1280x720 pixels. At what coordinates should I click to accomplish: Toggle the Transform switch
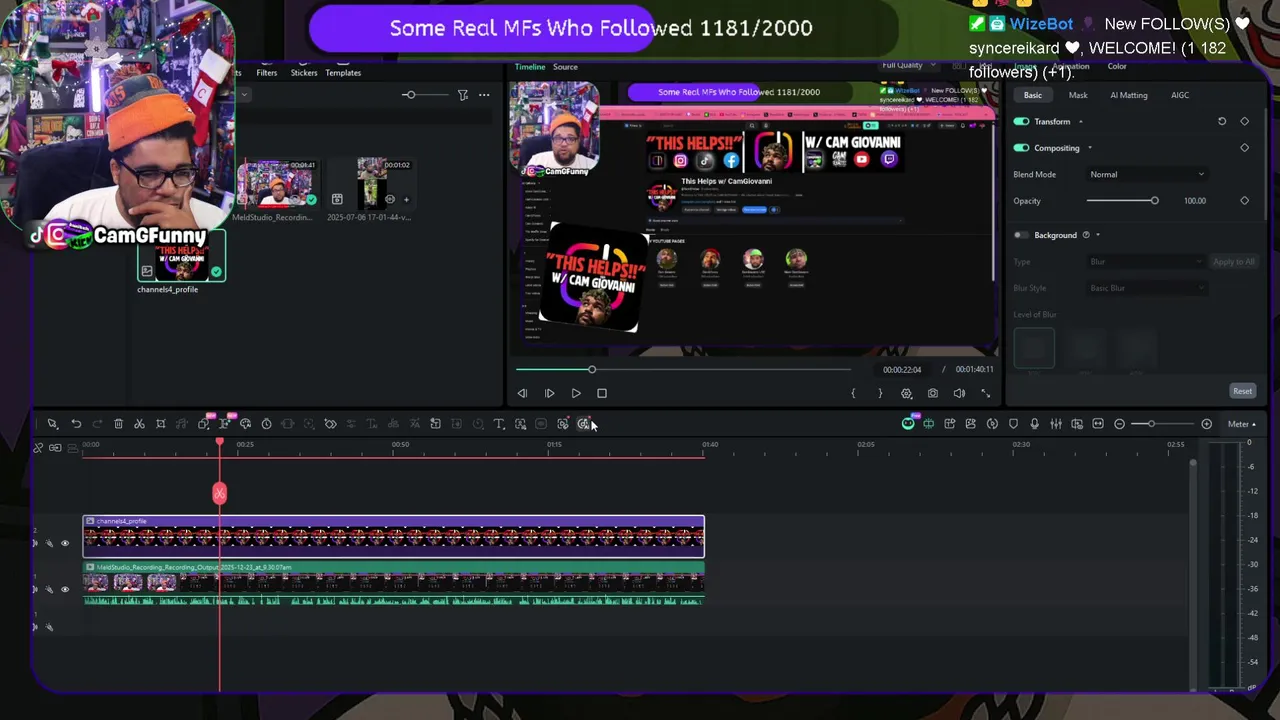pos(1021,121)
